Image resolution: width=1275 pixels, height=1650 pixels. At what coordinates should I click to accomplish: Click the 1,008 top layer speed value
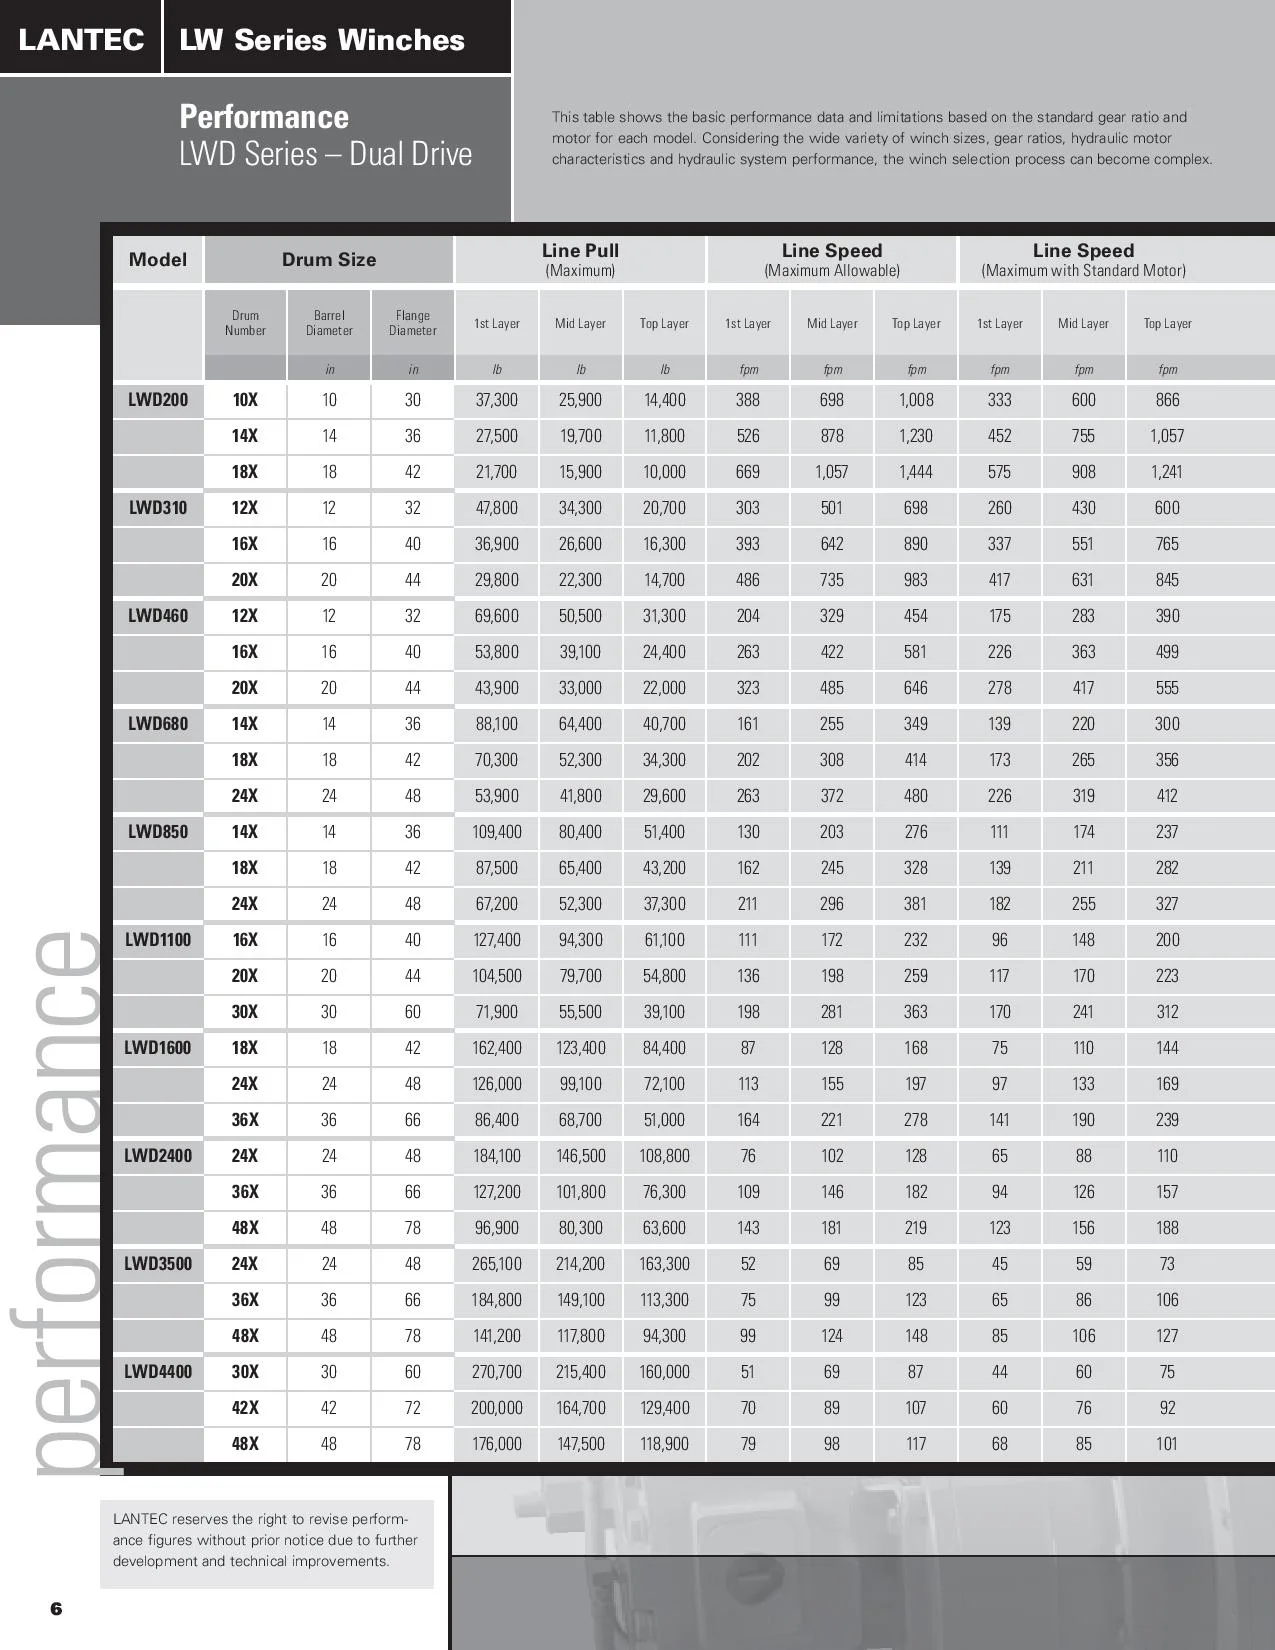(916, 400)
